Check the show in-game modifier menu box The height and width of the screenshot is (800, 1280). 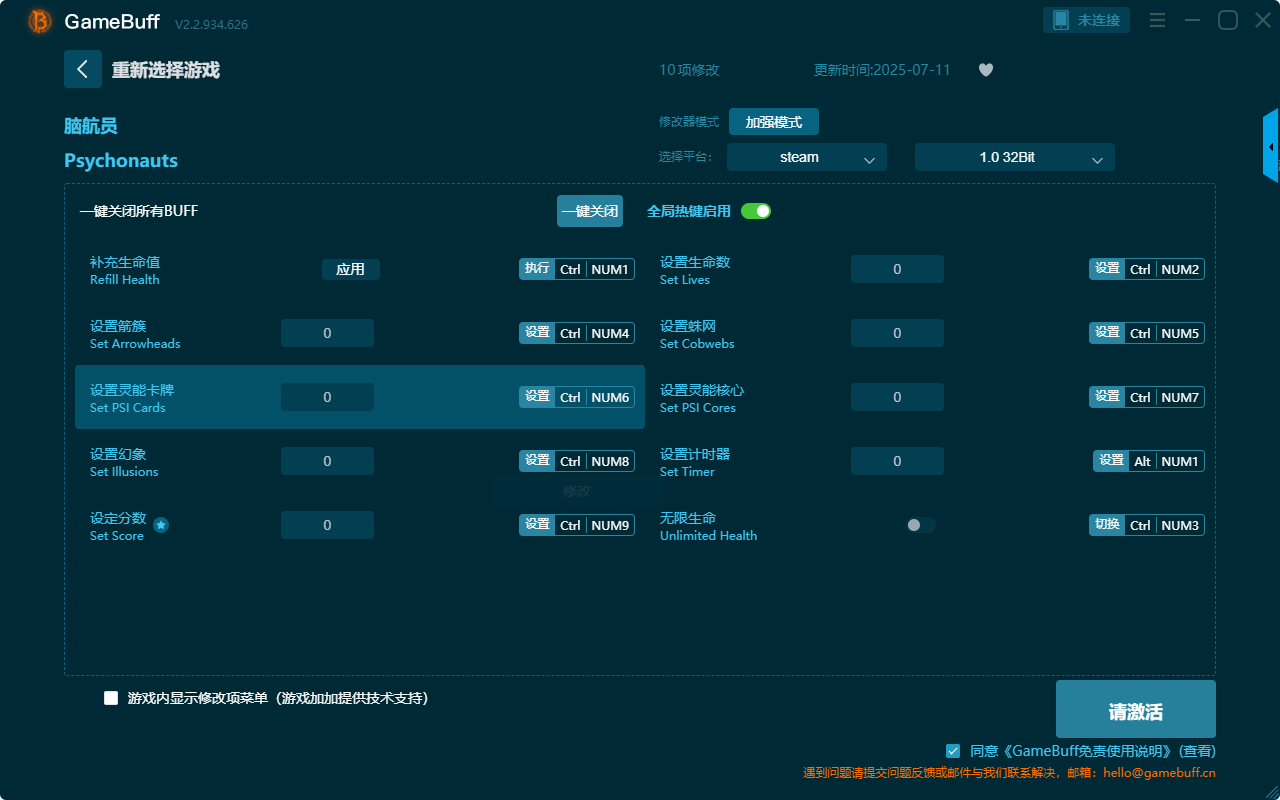pos(111,698)
